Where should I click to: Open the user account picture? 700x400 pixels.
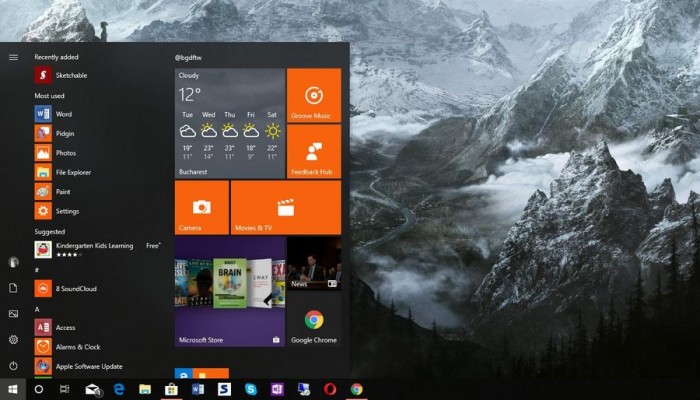(13, 262)
